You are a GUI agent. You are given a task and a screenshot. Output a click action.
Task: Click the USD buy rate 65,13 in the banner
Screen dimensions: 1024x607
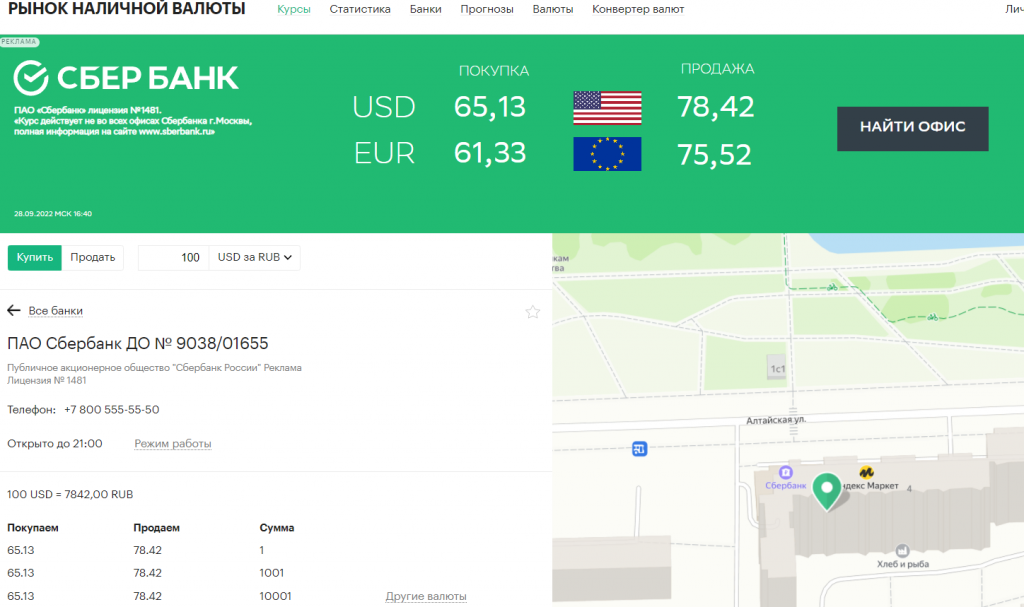point(490,107)
